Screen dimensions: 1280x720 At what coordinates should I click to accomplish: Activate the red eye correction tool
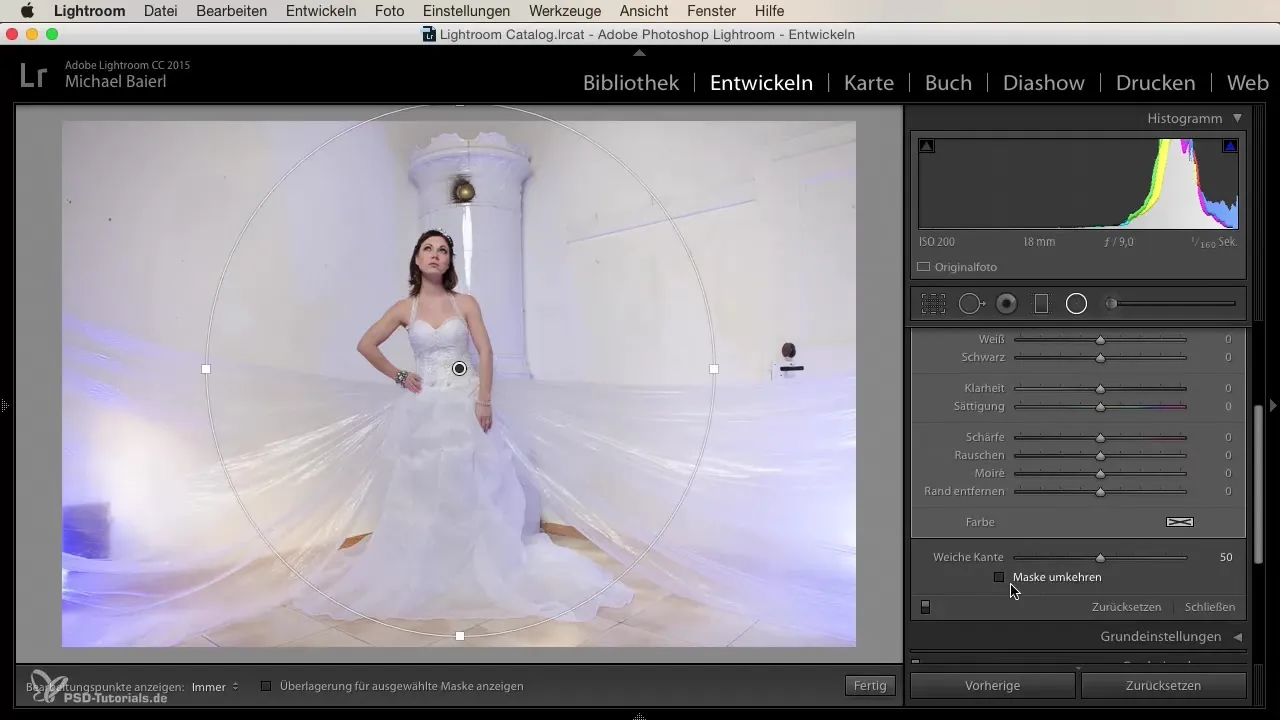click(x=1006, y=304)
